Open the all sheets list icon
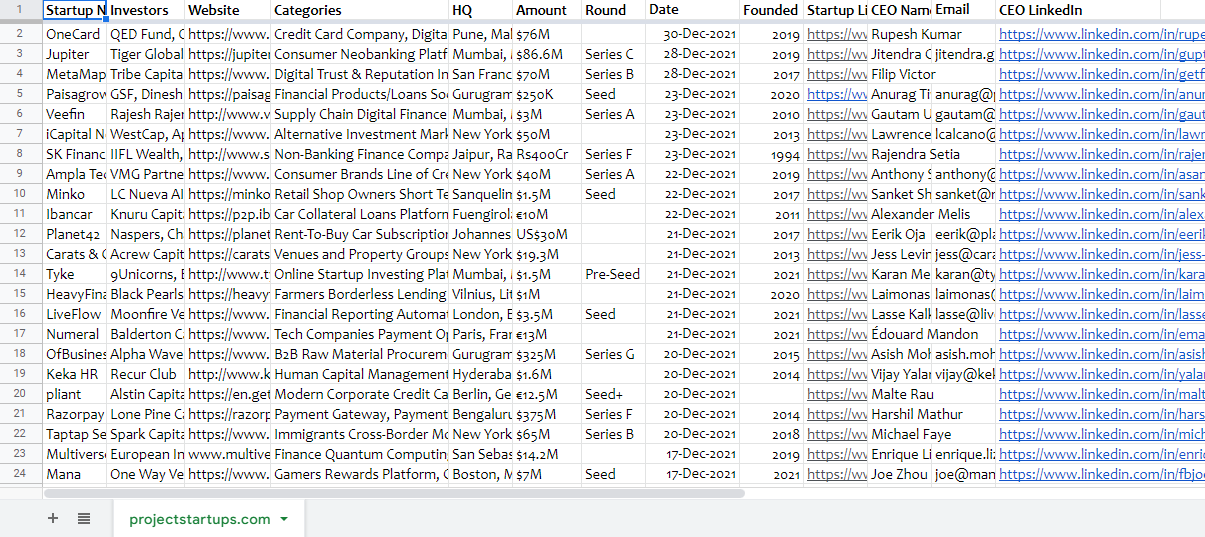This screenshot has height=537, width=1205. coord(84,518)
